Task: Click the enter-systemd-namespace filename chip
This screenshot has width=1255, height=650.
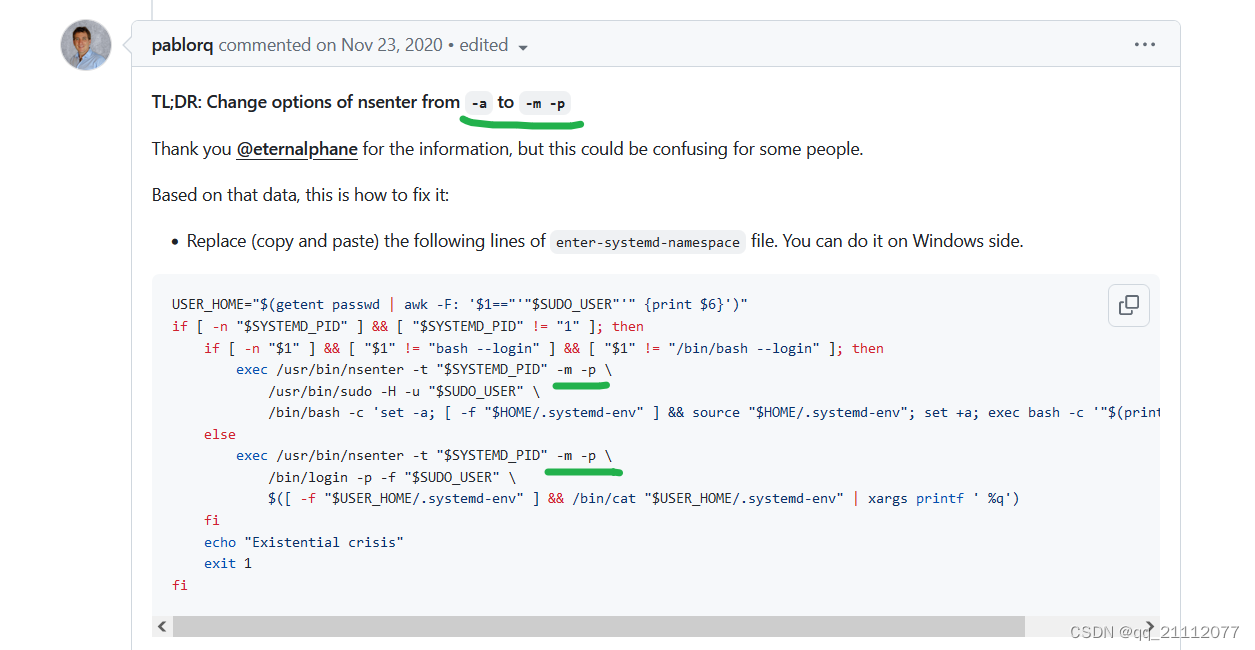Action: (647, 241)
